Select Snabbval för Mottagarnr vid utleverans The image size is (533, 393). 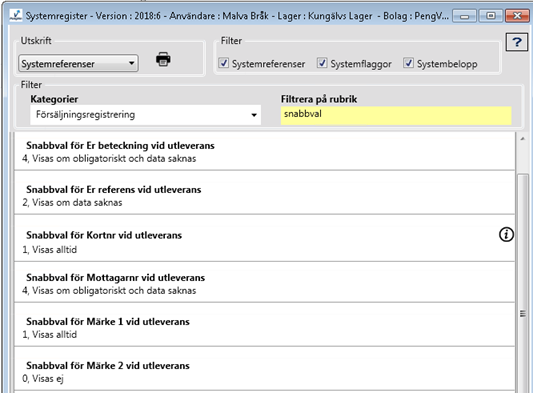(x=264, y=282)
